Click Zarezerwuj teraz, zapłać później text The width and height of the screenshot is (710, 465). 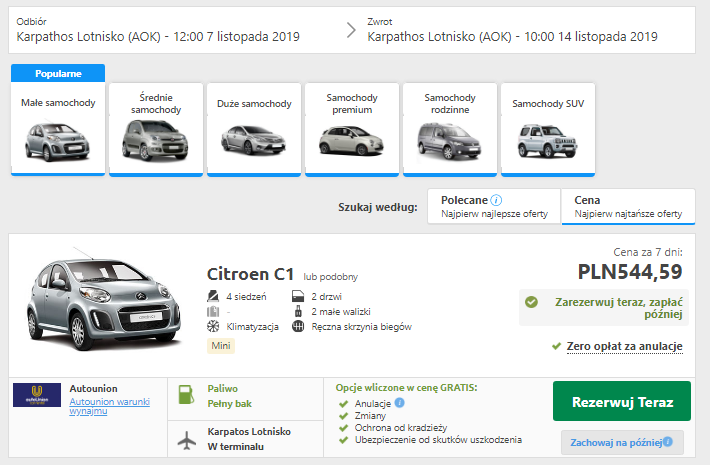[619, 308]
